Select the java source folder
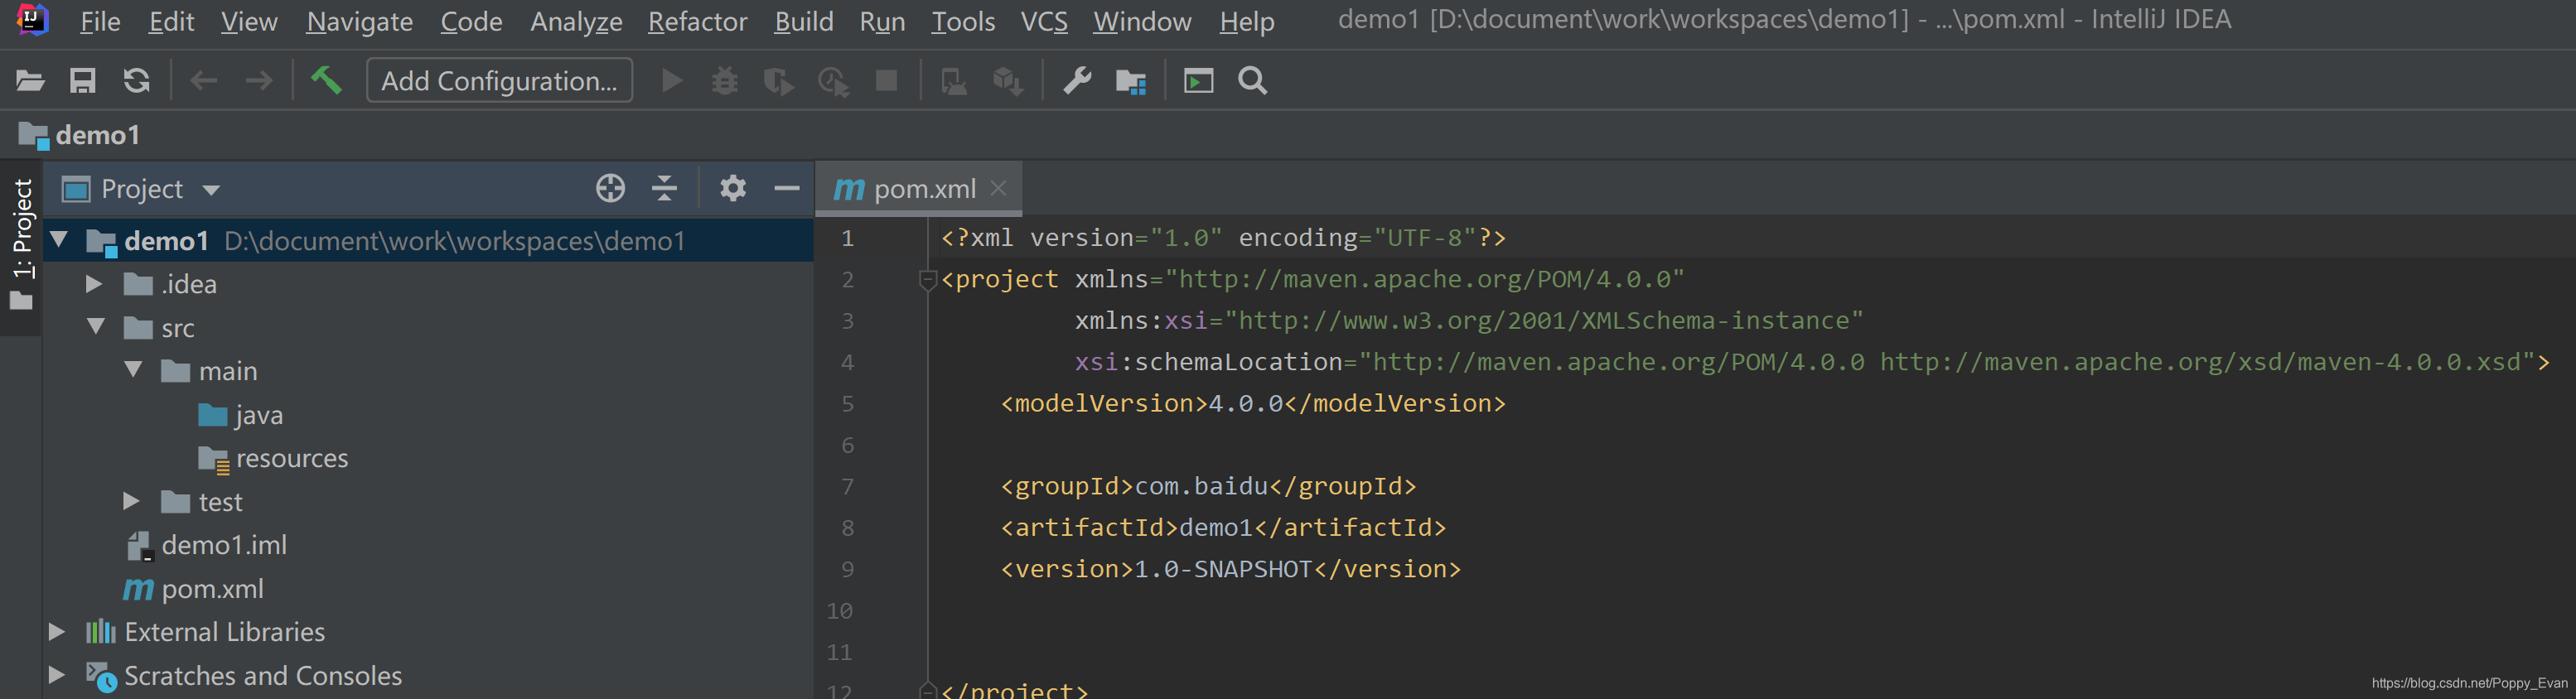 coord(241,415)
